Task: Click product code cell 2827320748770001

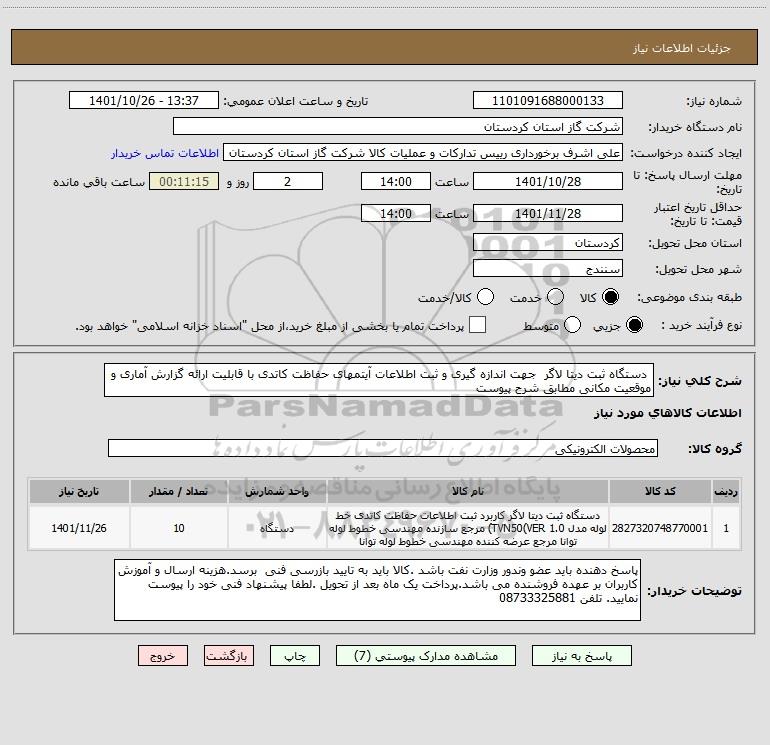Action: point(660,528)
